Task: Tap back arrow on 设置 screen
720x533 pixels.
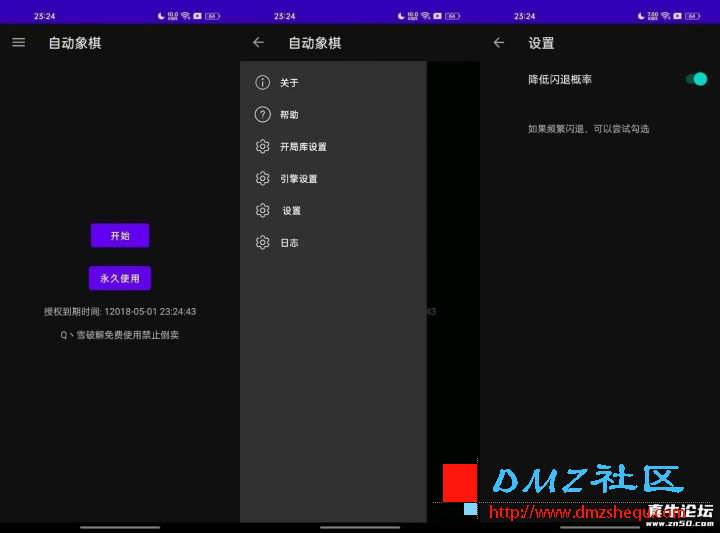Action: pos(499,43)
